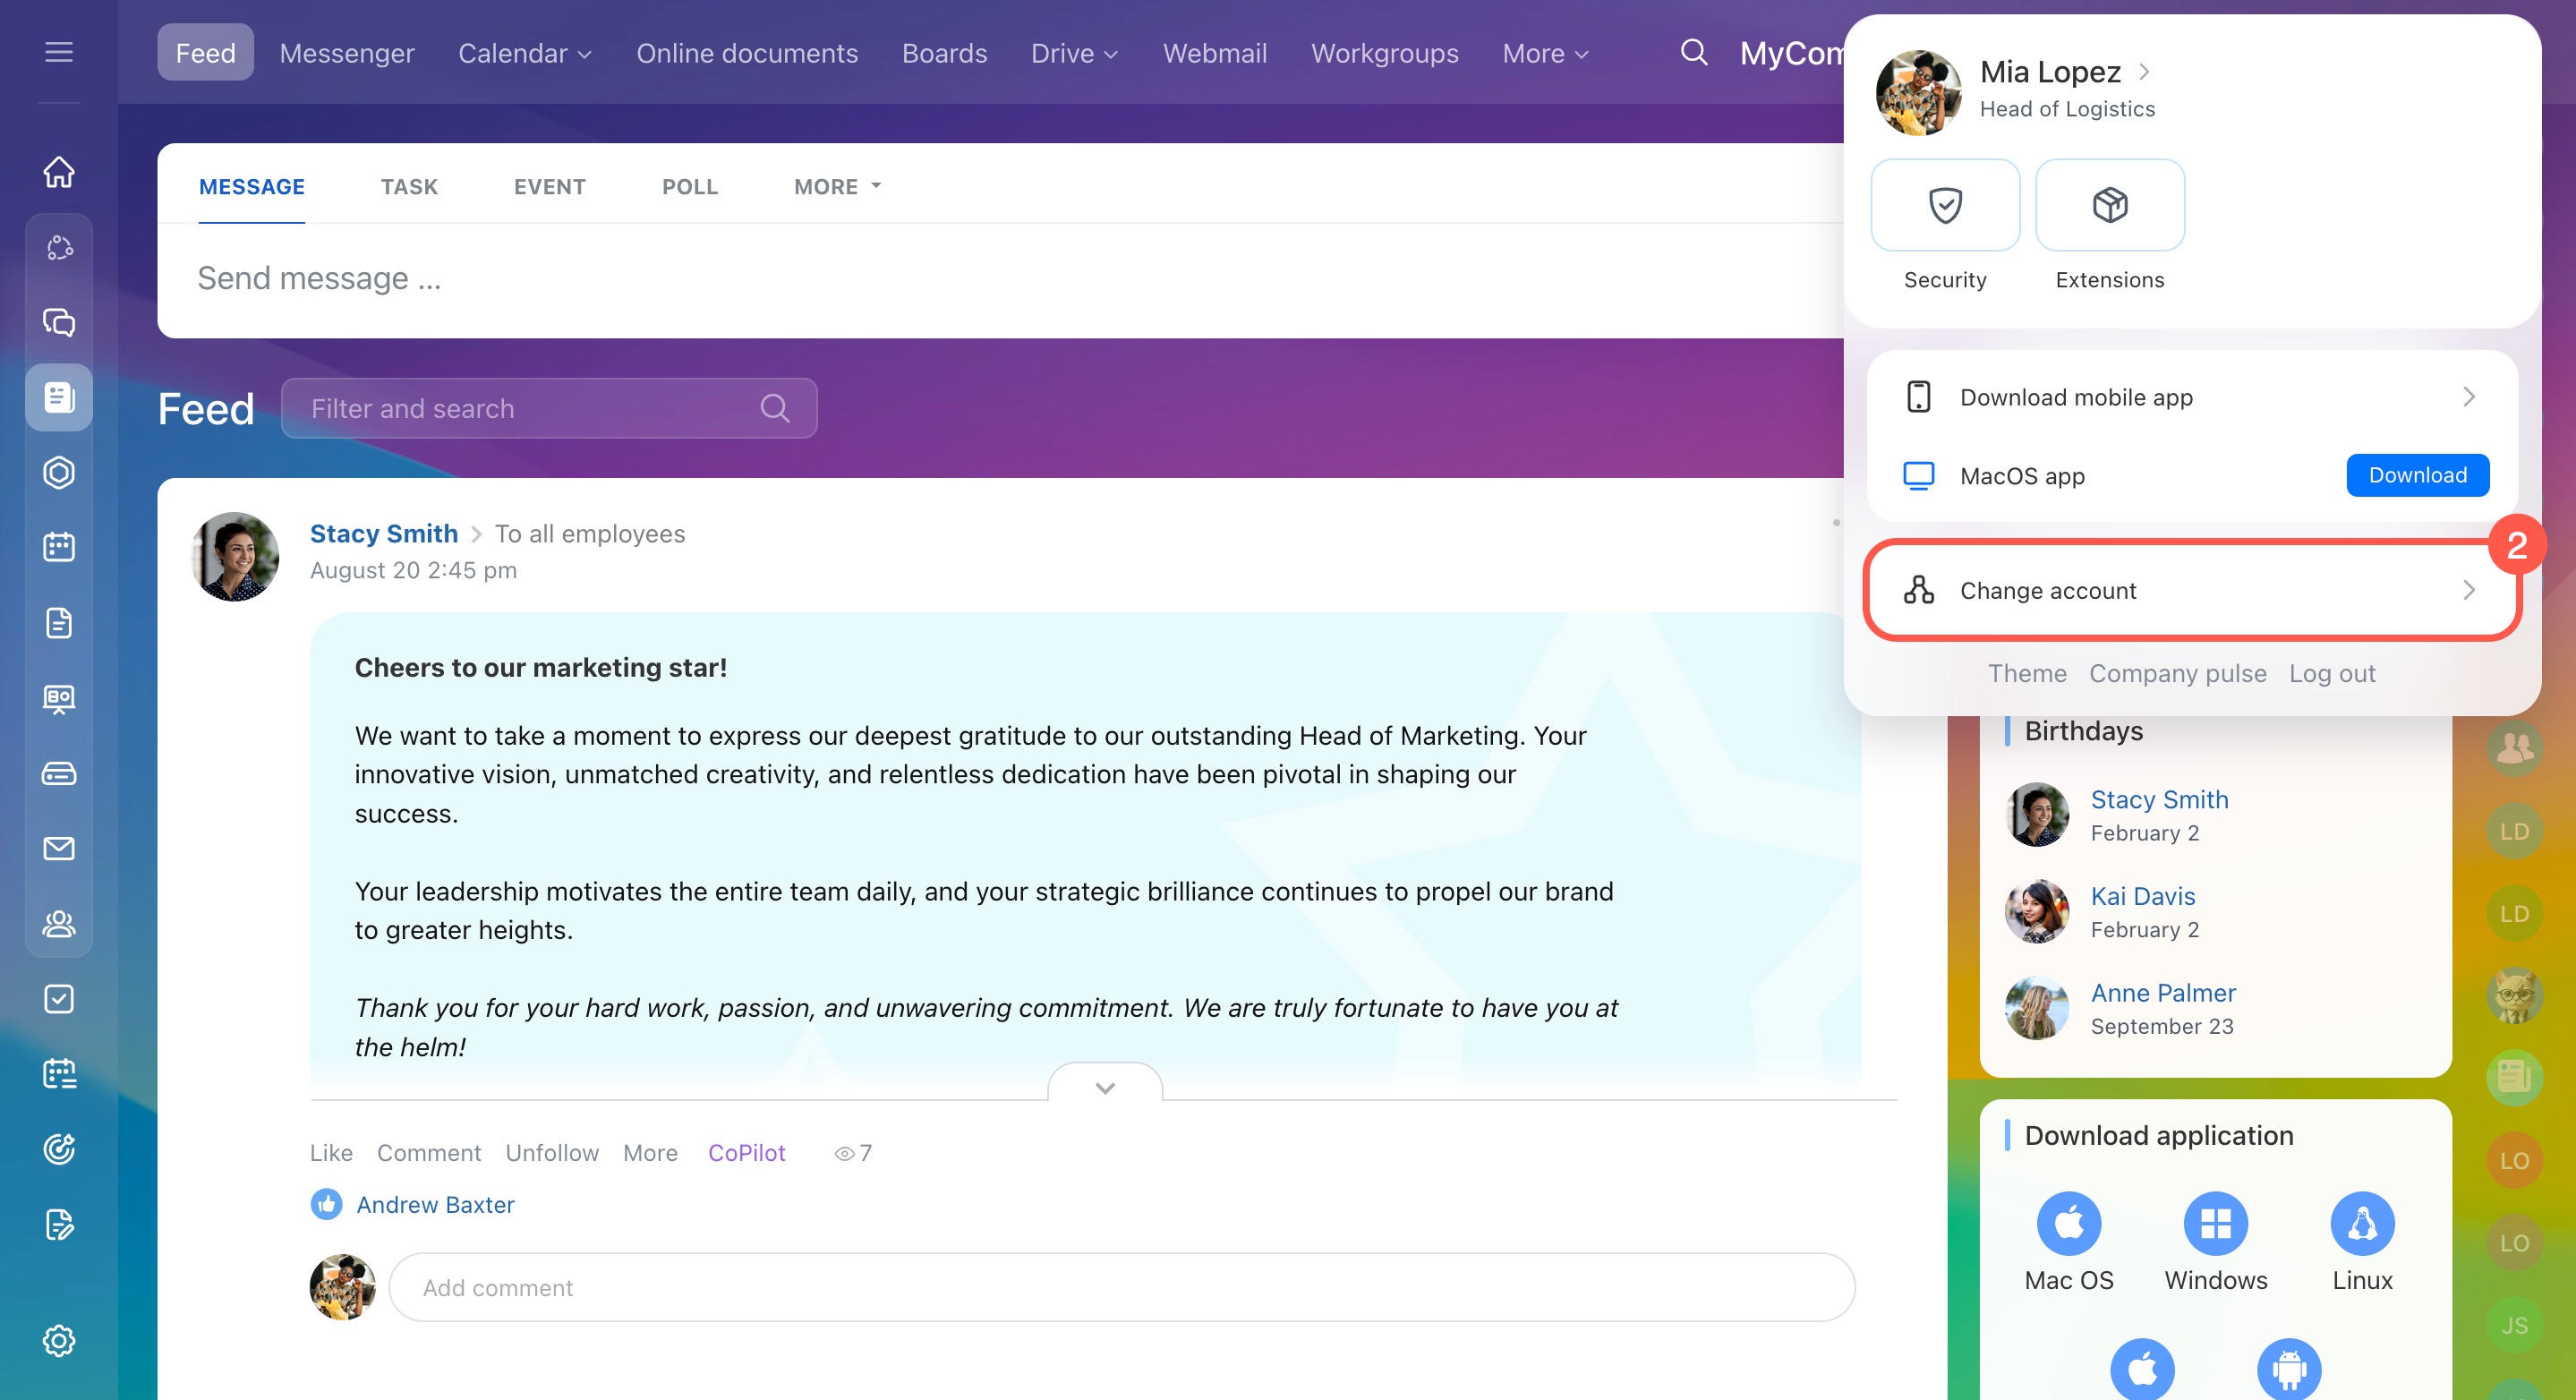Open the hamburger menu in the sidebar
2576x1400 pixels.
click(59, 52)
